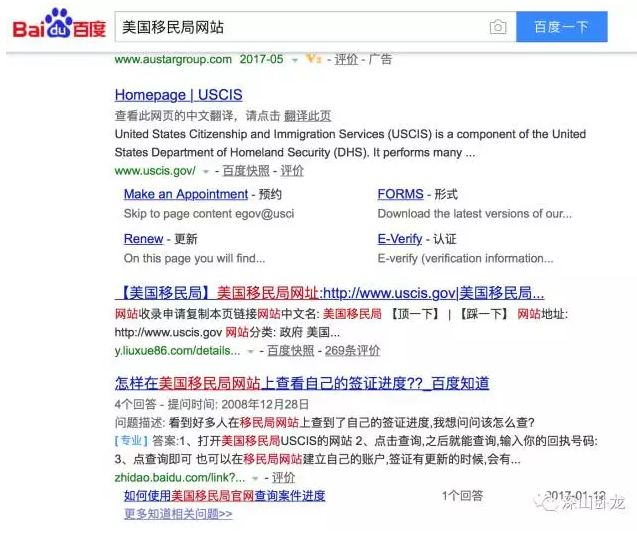Open image search via the camera icon
This screenshot has height=541, width=637.
(498, 28)
